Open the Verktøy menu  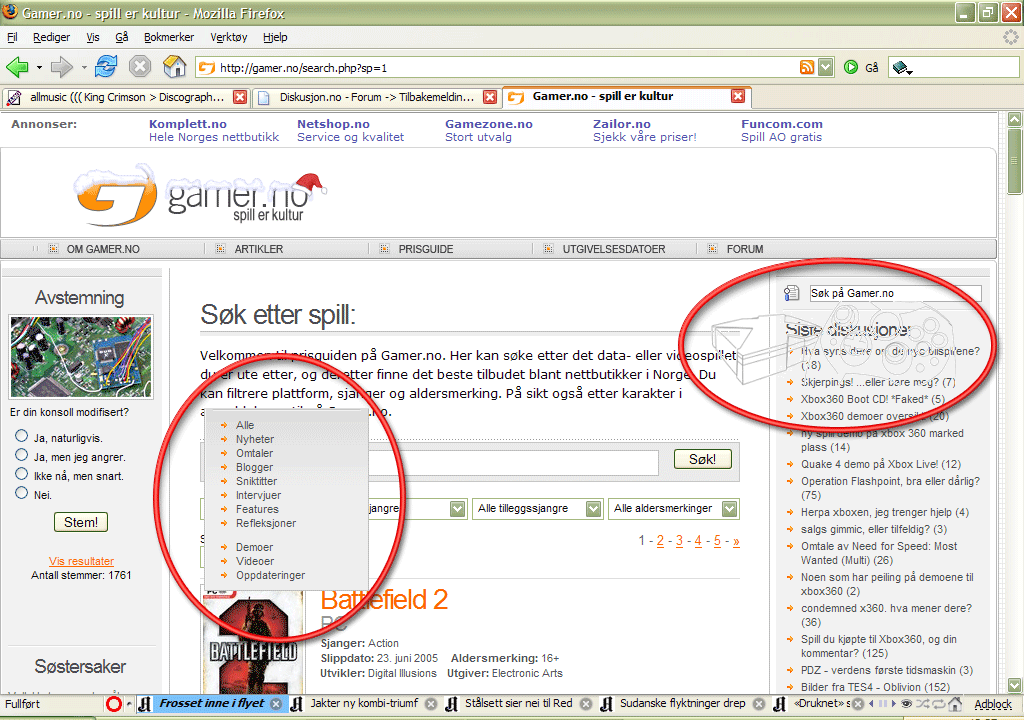pyautogui.click(x=229, y=37)
